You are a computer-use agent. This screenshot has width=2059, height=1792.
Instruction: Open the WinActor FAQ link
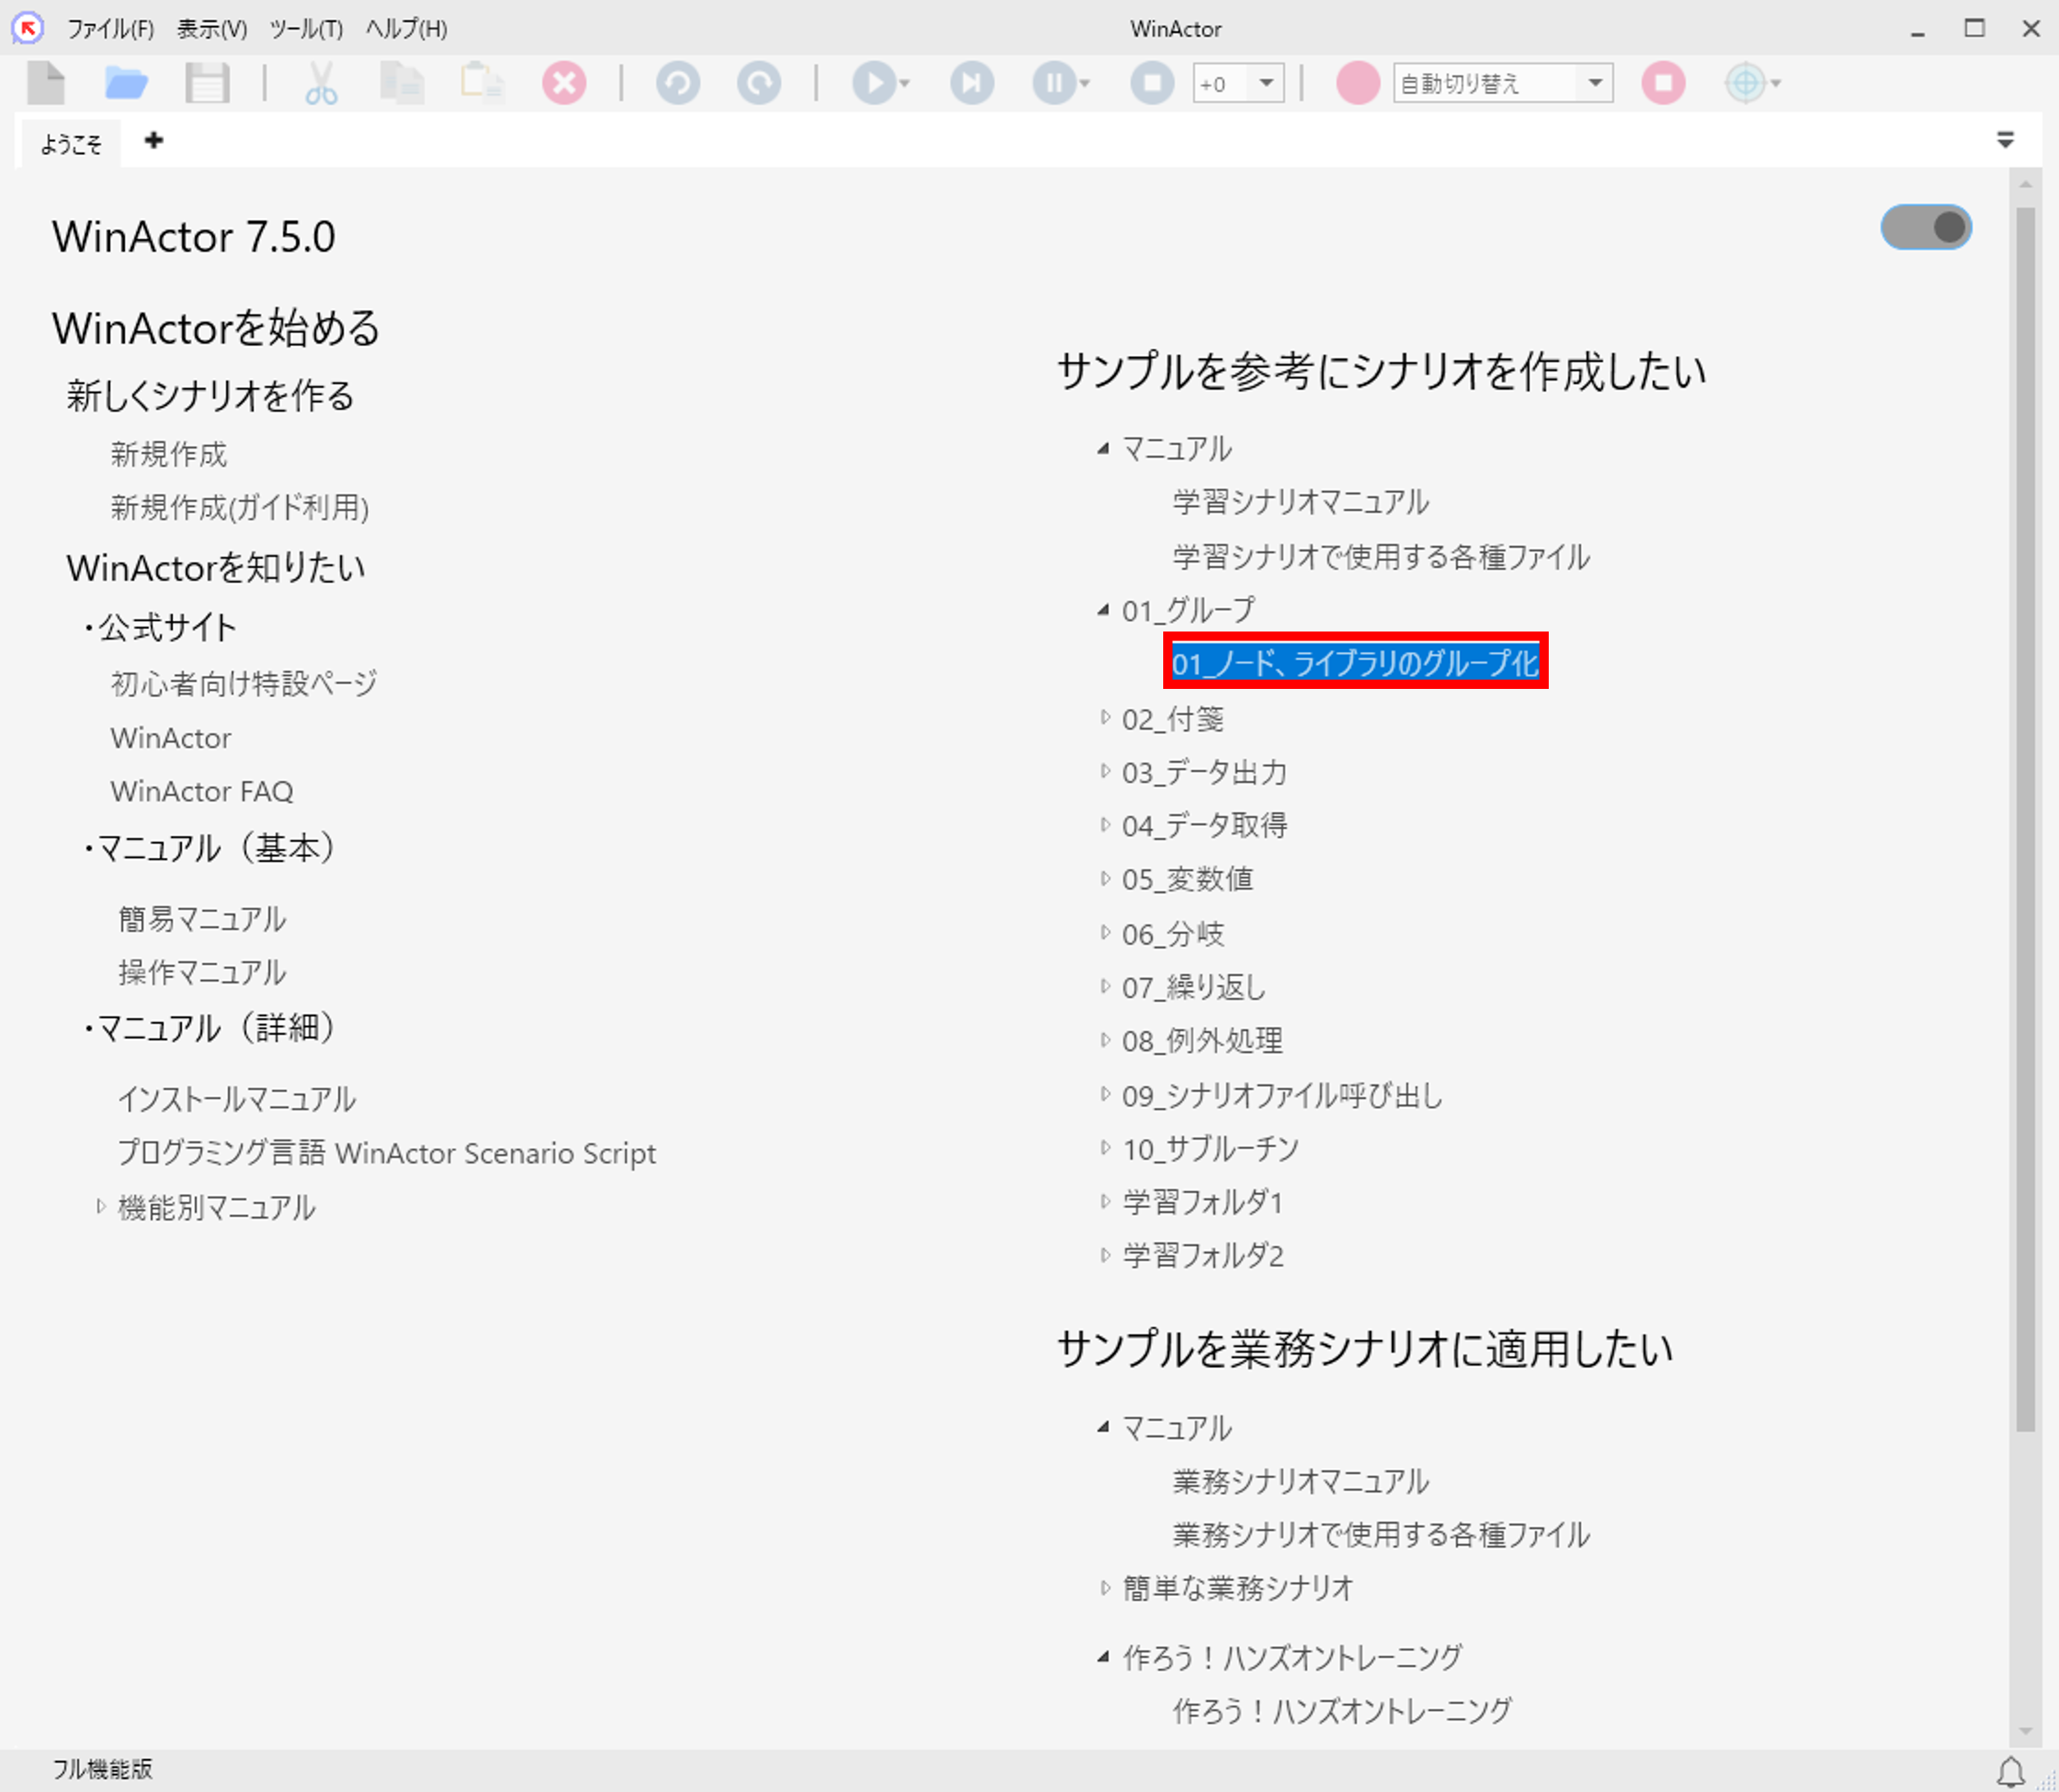point(202,791)
